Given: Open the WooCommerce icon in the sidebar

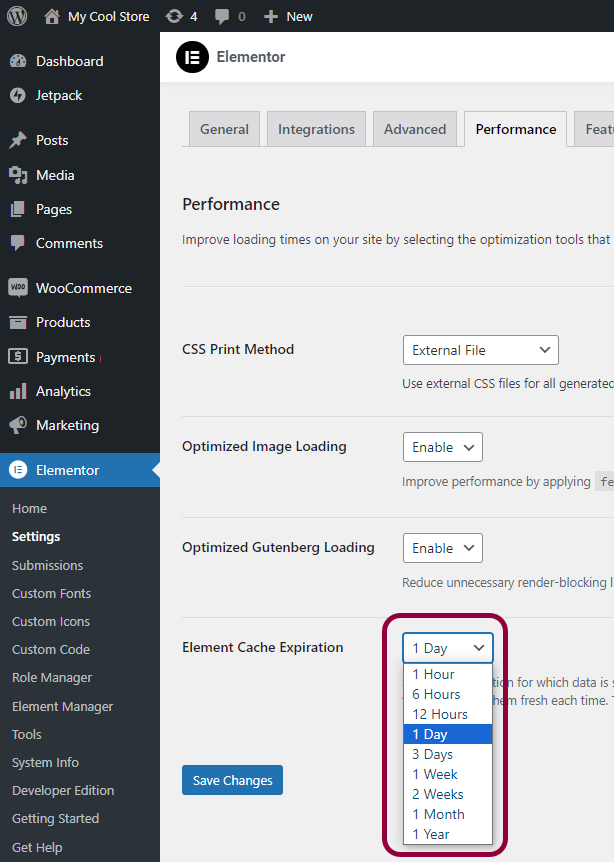Looking at the screenshot, I should click(18, 288).
